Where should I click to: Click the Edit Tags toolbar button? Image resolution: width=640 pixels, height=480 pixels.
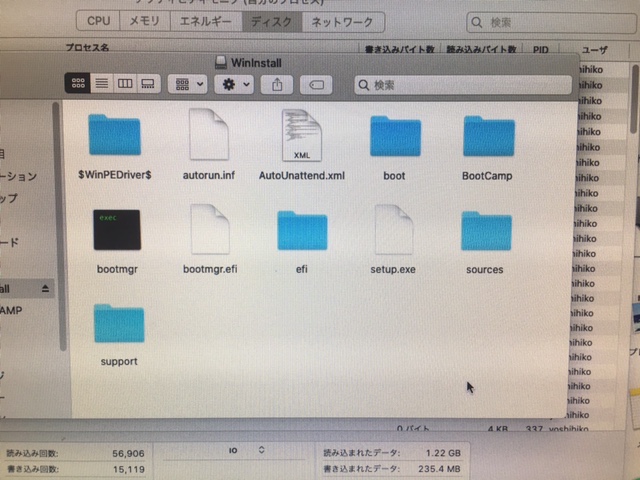[x=316, y=85]
